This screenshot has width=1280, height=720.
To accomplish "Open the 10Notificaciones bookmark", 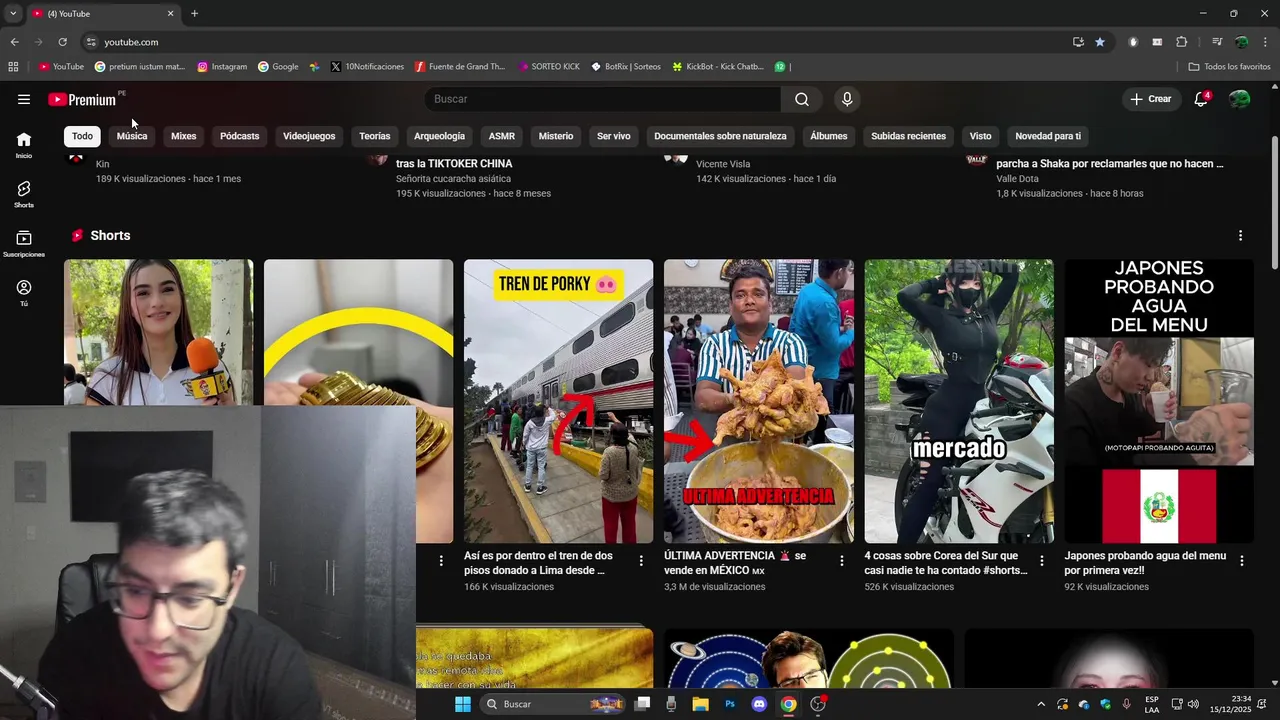I will point(367,67).
